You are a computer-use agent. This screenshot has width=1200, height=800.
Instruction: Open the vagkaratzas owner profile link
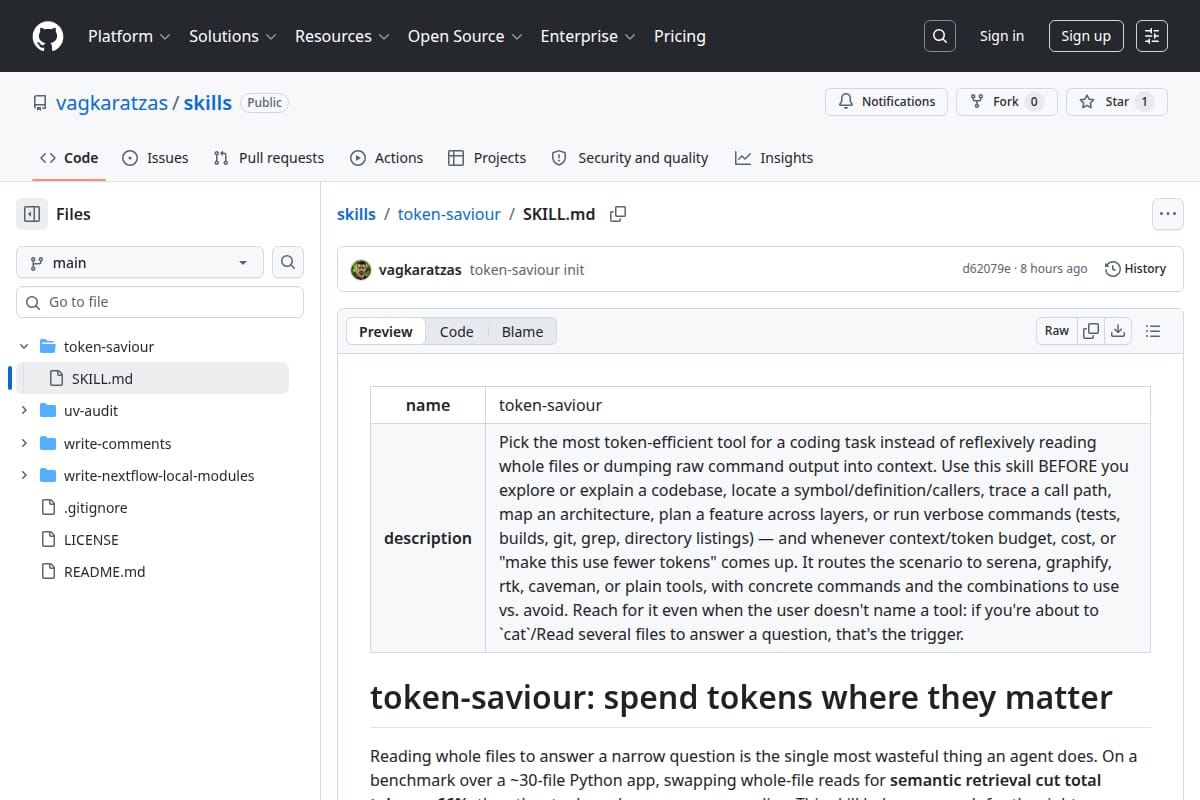(112, 103)
